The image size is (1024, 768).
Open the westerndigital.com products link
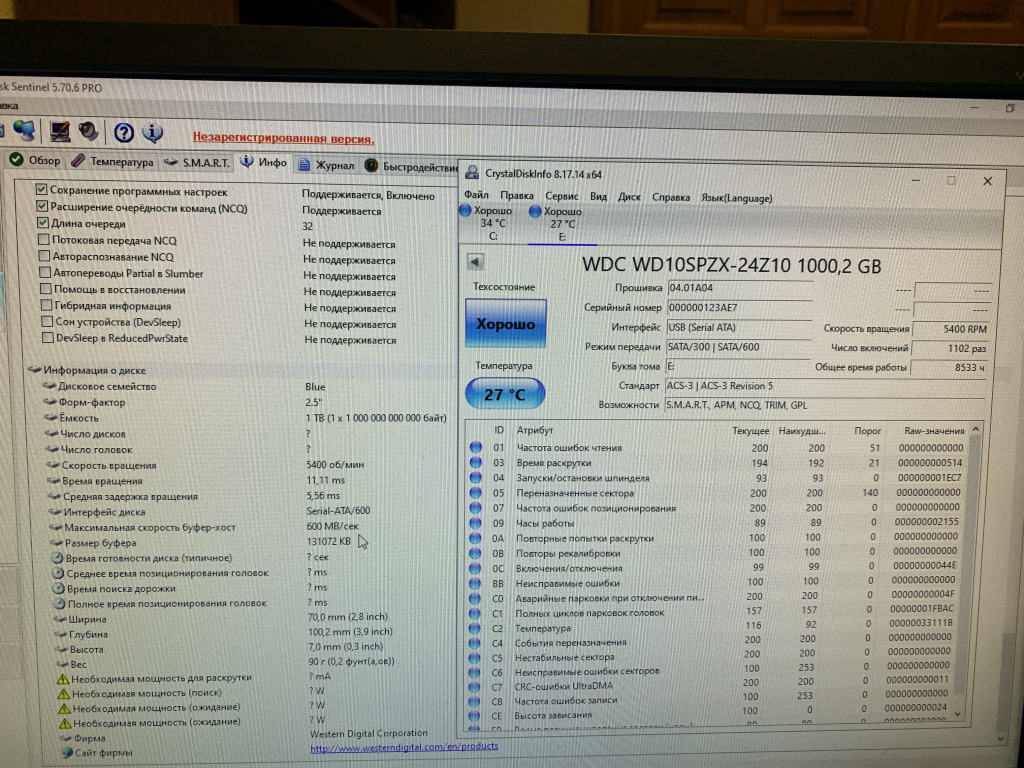[x=404, y=746]
